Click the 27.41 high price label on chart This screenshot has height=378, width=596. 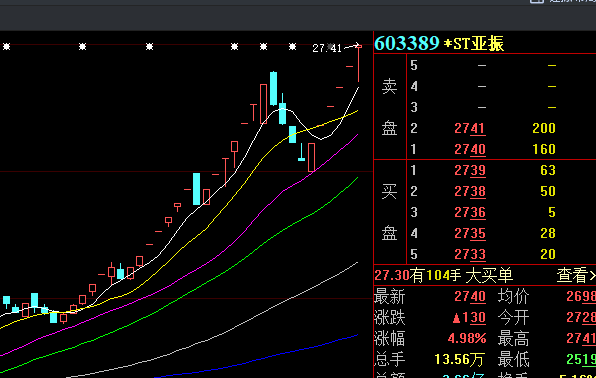(x=327, y=48)
